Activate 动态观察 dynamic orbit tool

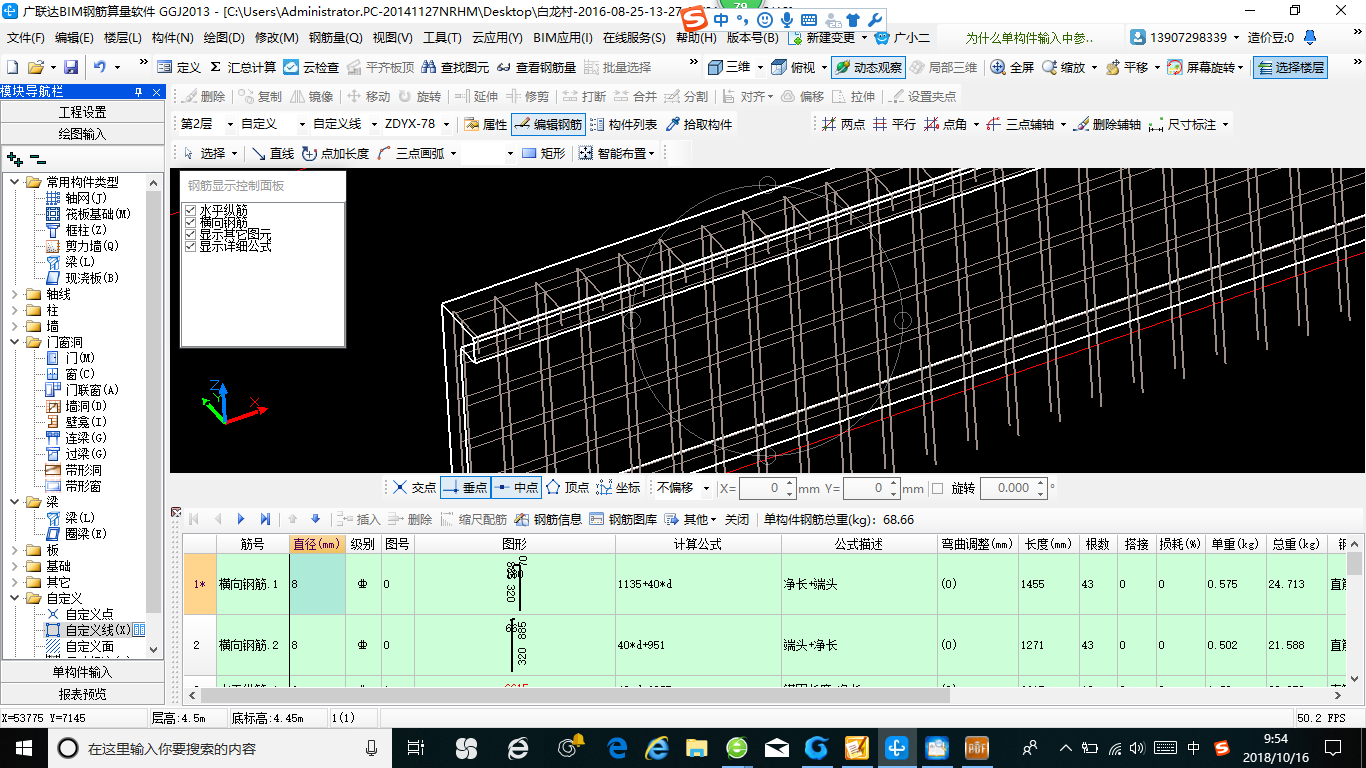pyautogui.click(x=868, y=67)
